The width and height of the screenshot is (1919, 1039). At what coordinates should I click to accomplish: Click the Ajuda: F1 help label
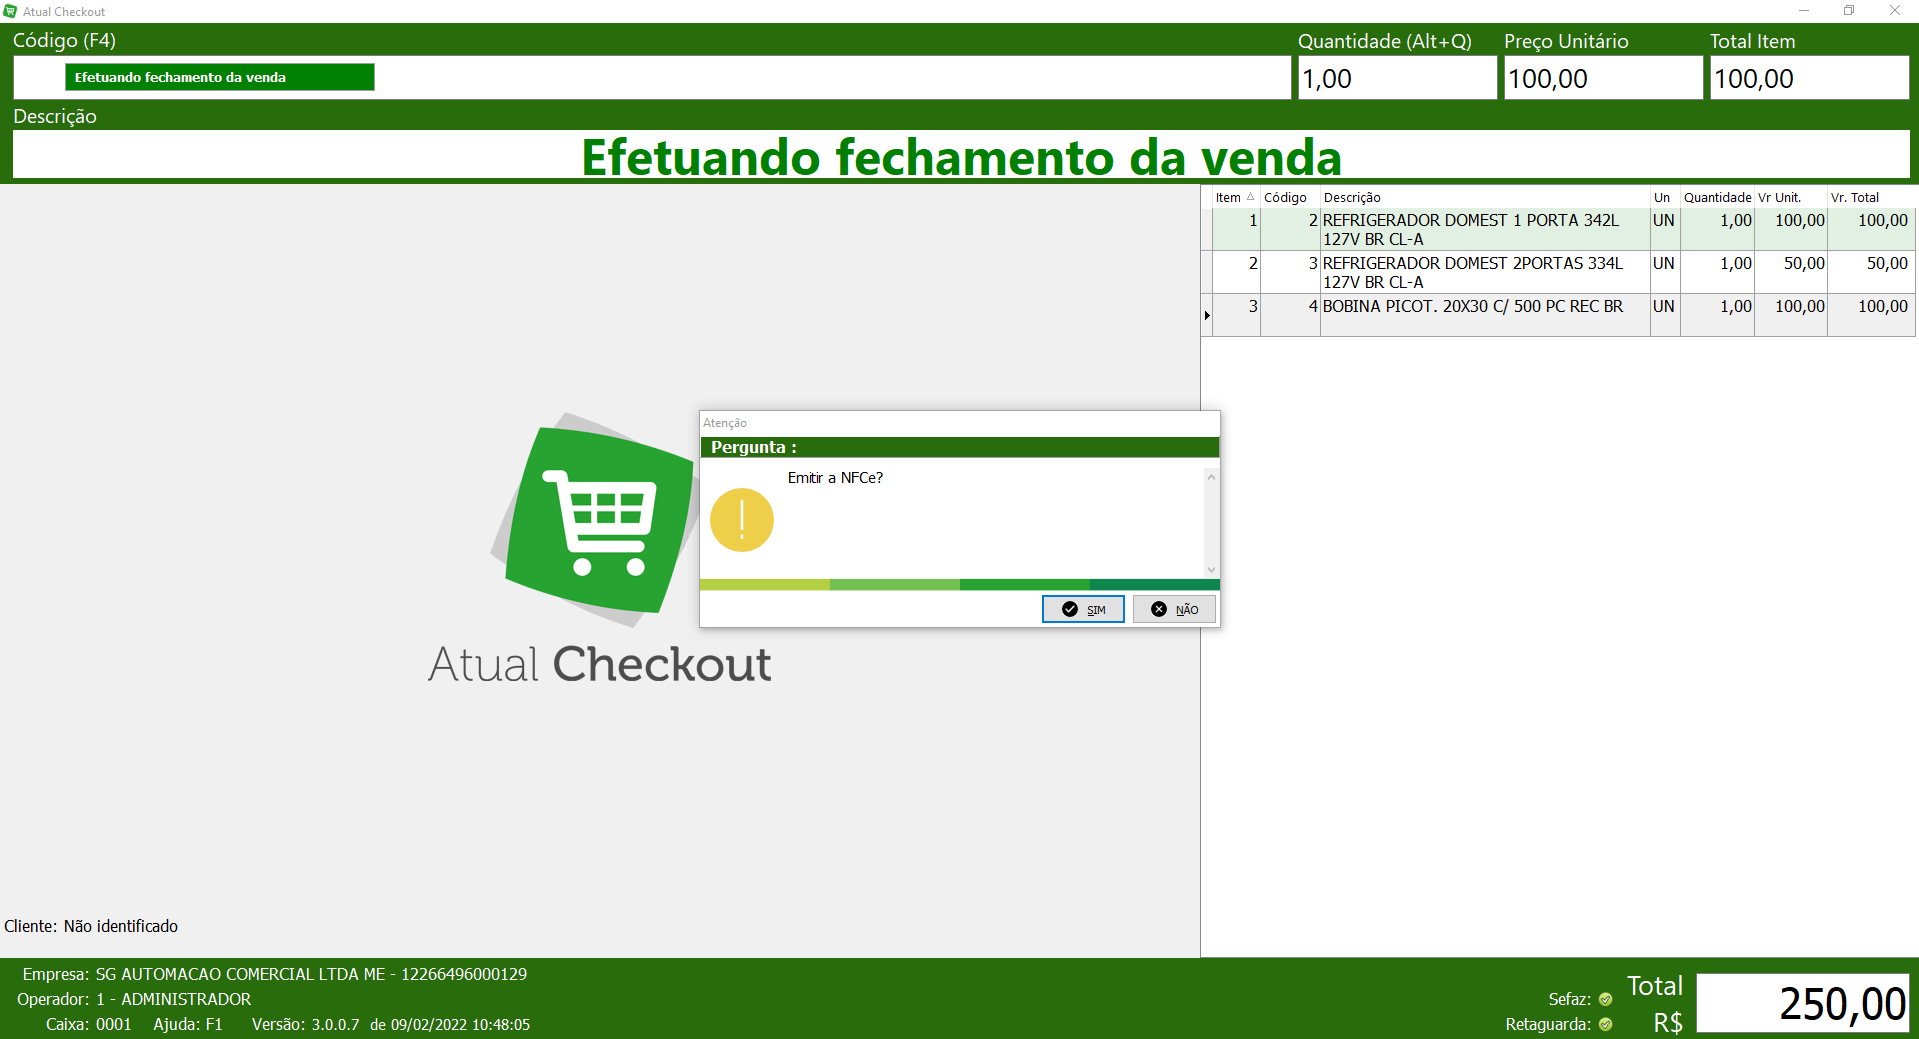[188, 1024]
